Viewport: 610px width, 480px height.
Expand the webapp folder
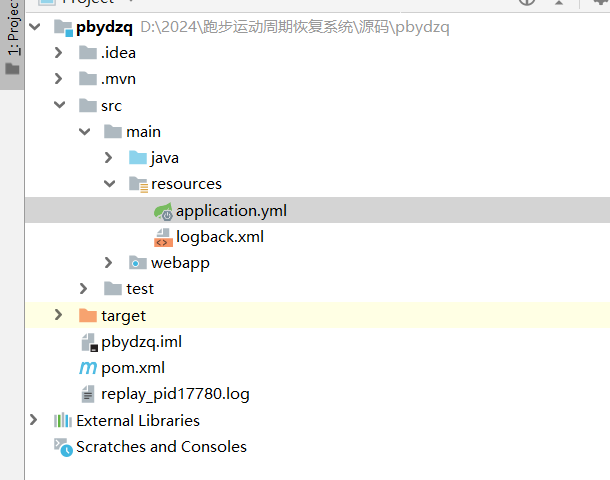click(x=109, y=263)
